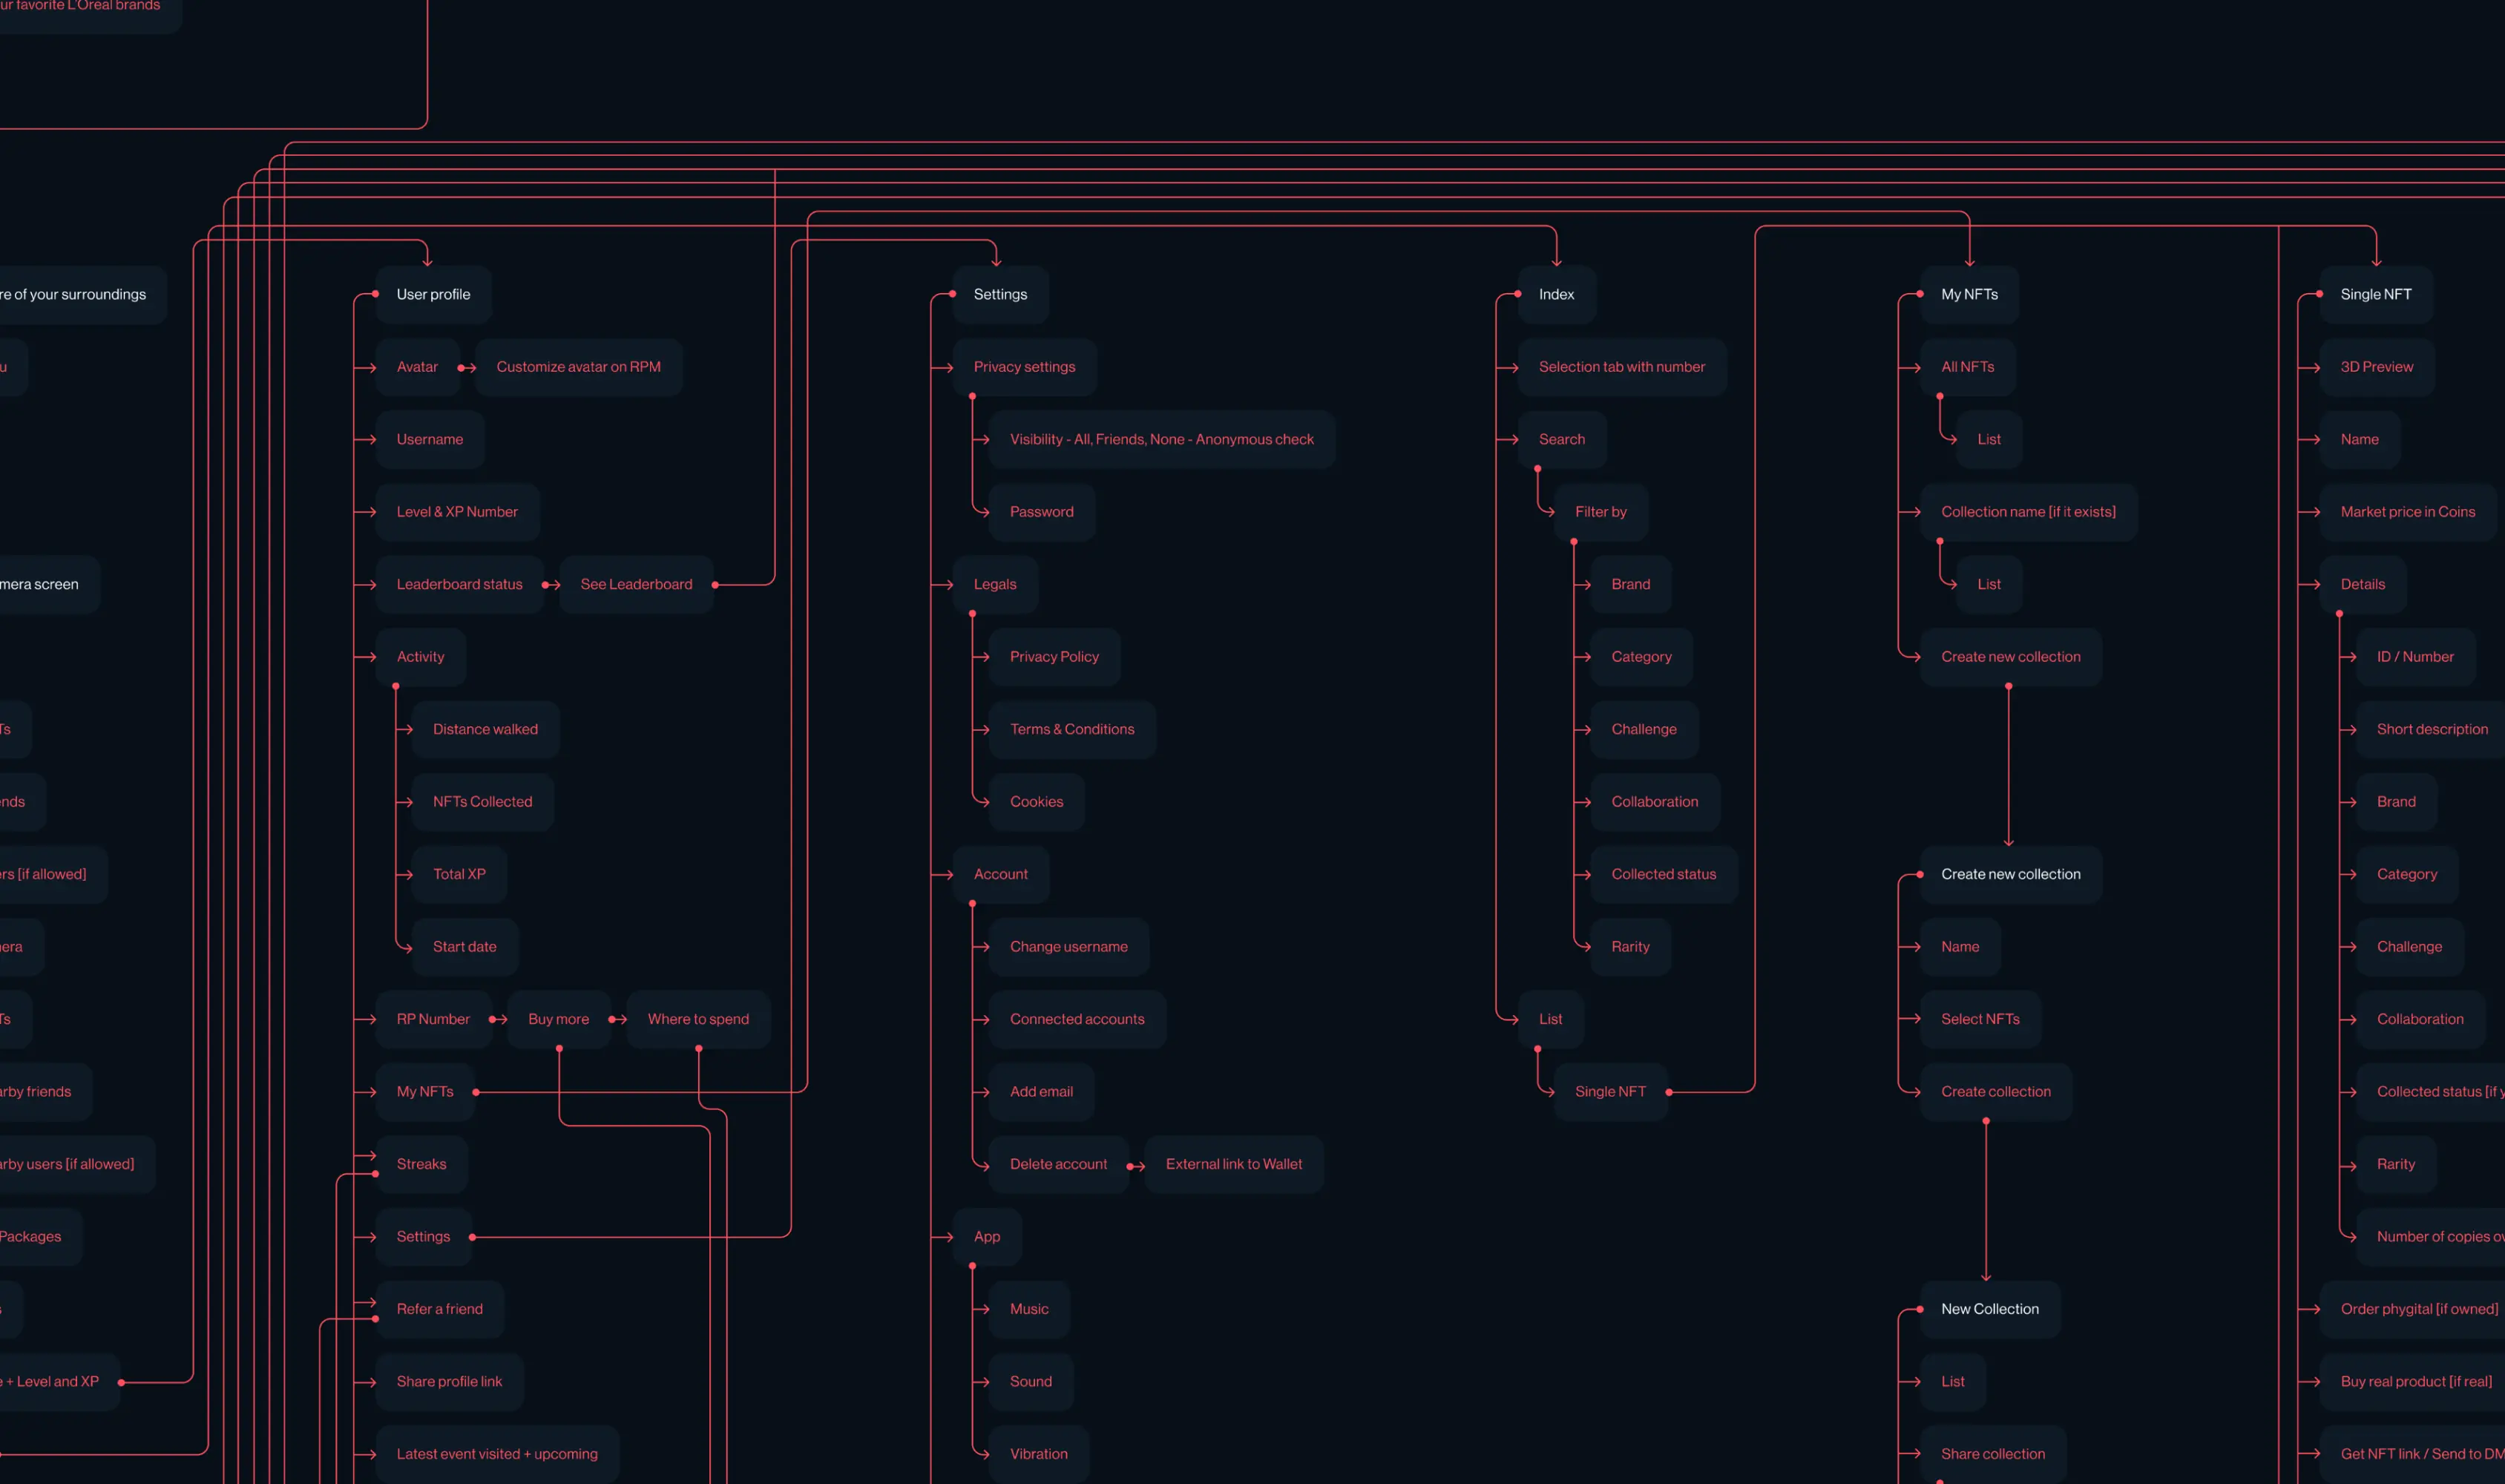Click the New Collection header node
2505x1484 pixels.
click(1989, 1309)
